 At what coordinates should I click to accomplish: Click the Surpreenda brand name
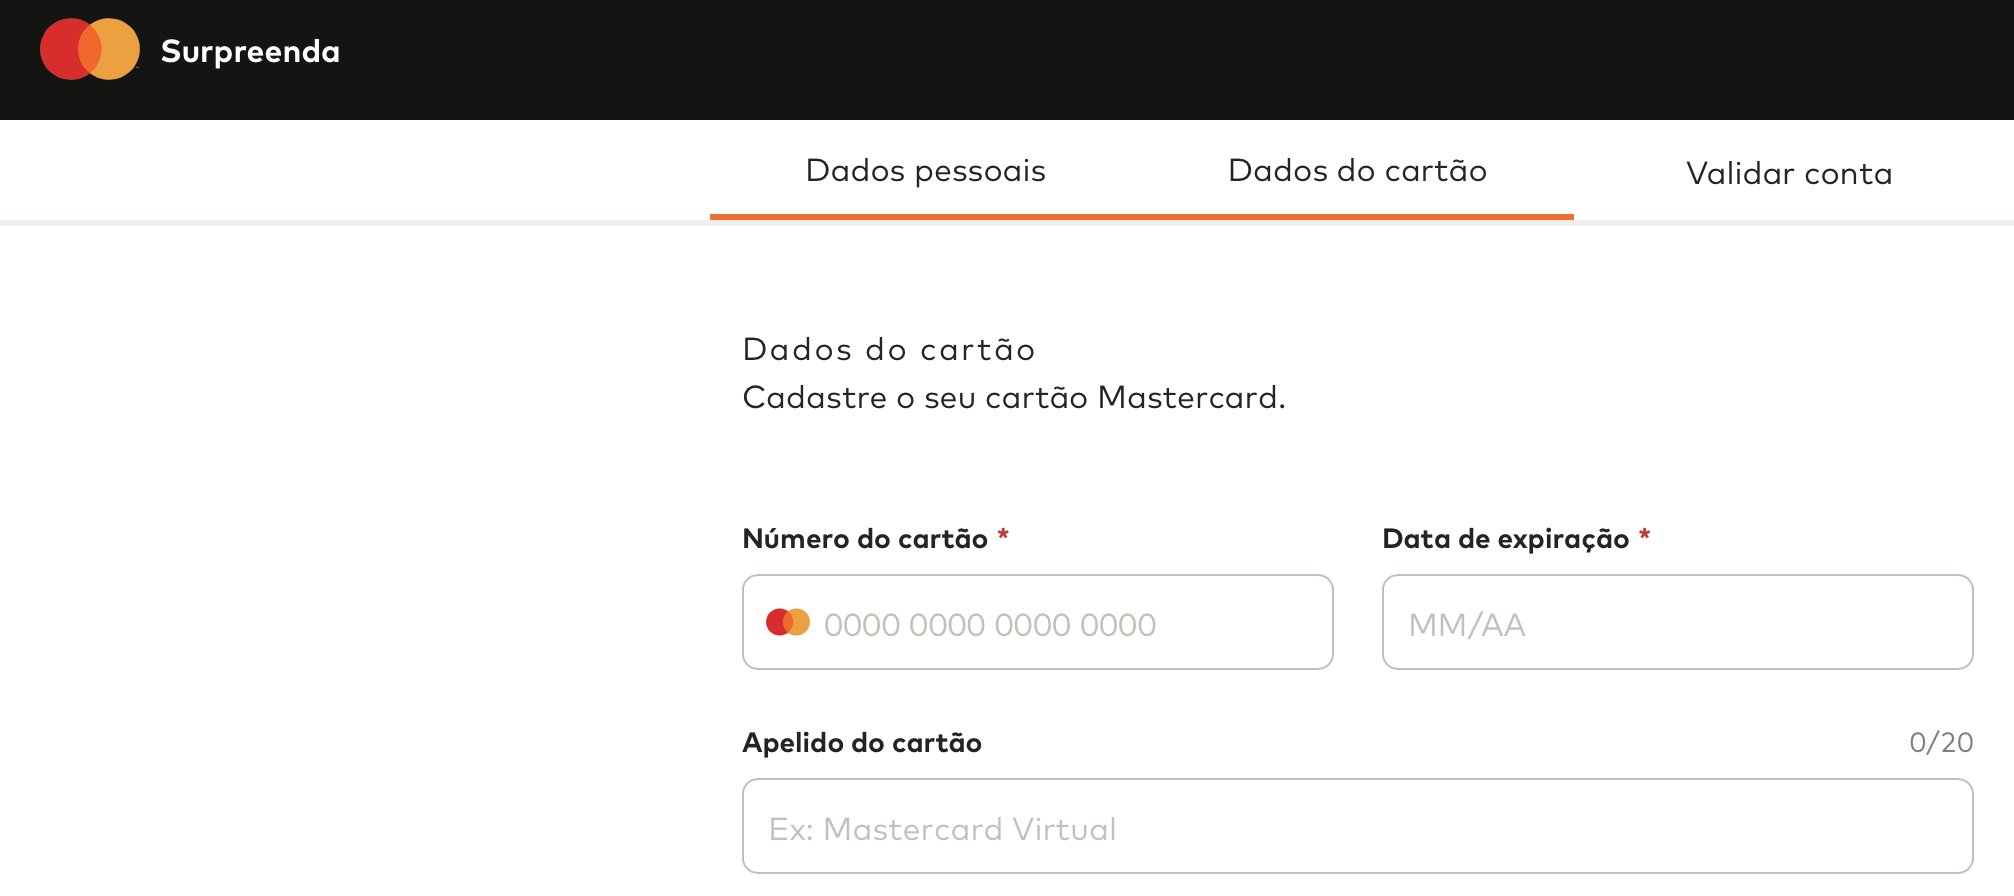pos(250,51)
